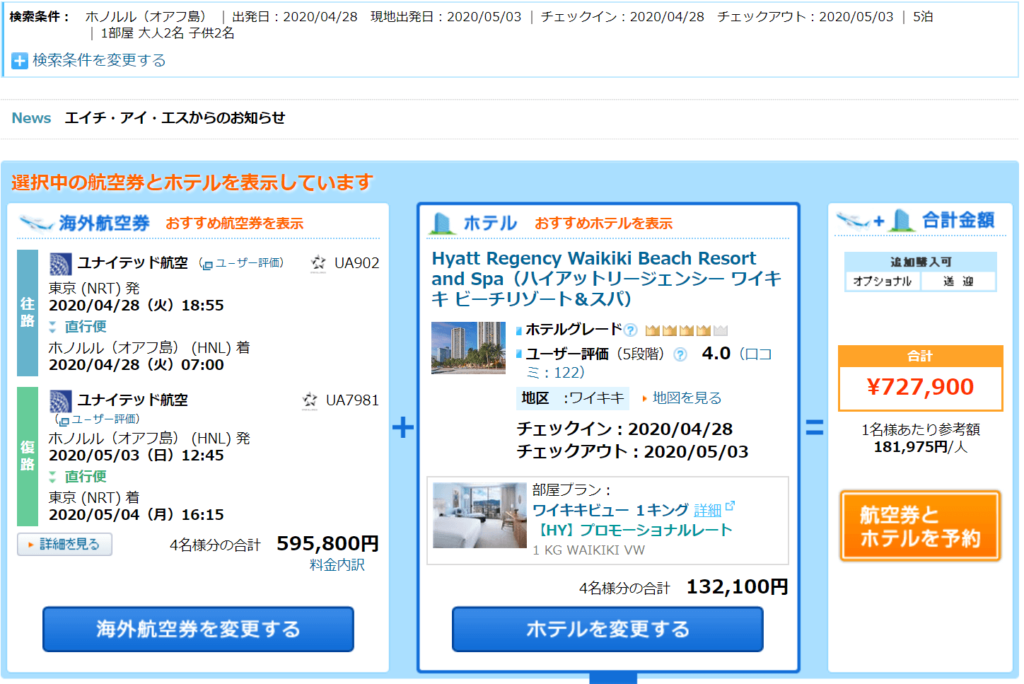1024x684 pixels.
Task: Click Star Alliance icon beside UA7981
Action: pos(310,400)
